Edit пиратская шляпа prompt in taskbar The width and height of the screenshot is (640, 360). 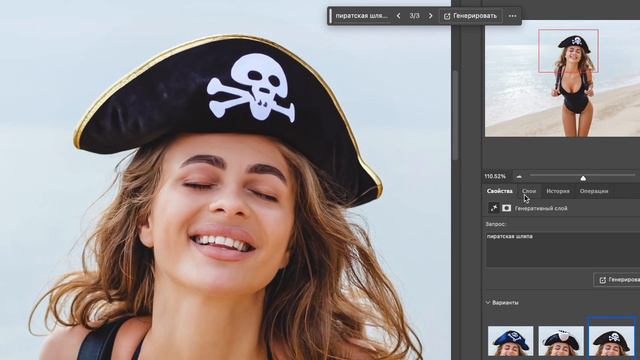coord(361,16)
